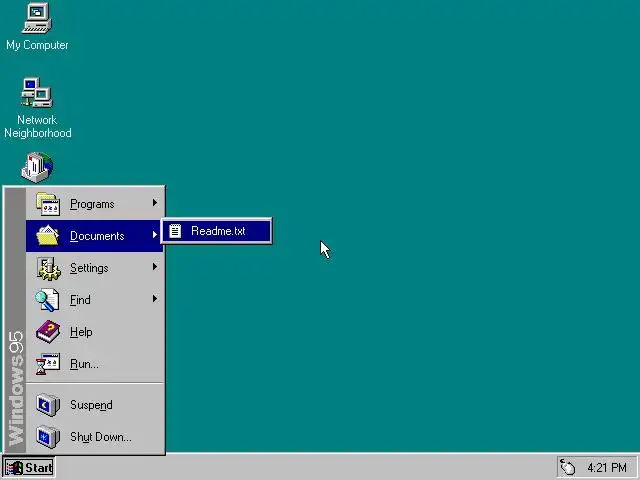Expand the Documents submenu arrow
This screenshot has height=480, width=640.
click(155, 235)
